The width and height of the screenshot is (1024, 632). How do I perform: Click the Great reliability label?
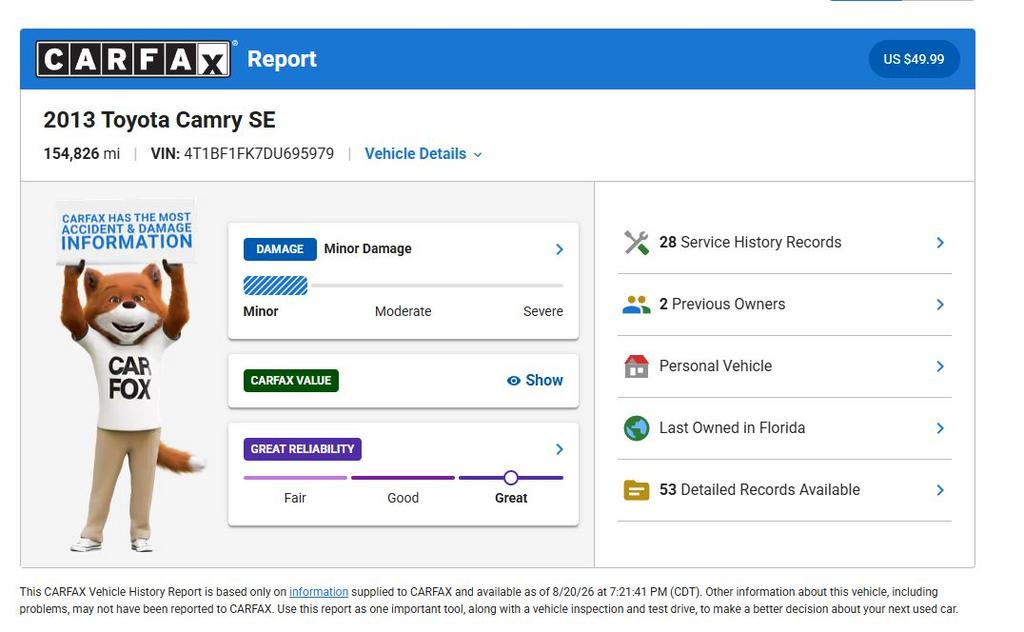click(x=511, y=498)
